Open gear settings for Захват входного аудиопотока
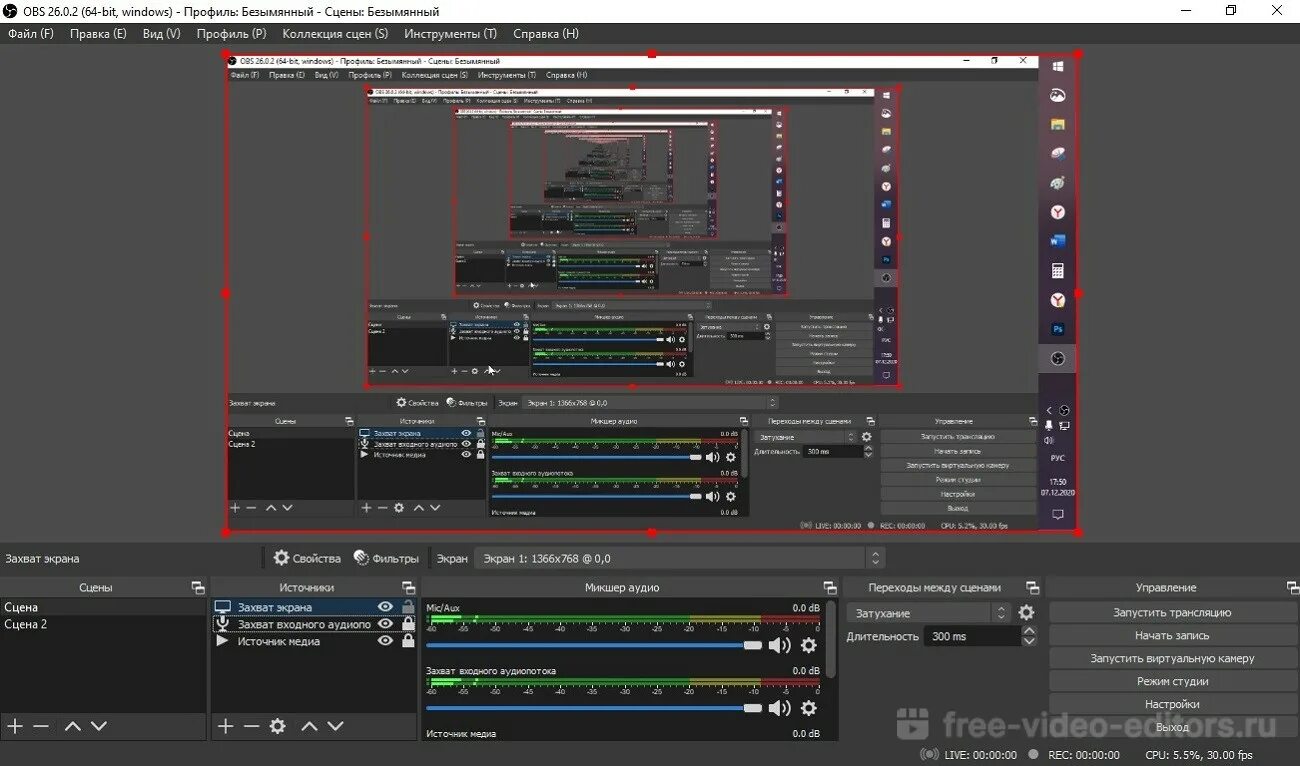The height and width of the screenshot is (766, 1300). coord(809,708)
